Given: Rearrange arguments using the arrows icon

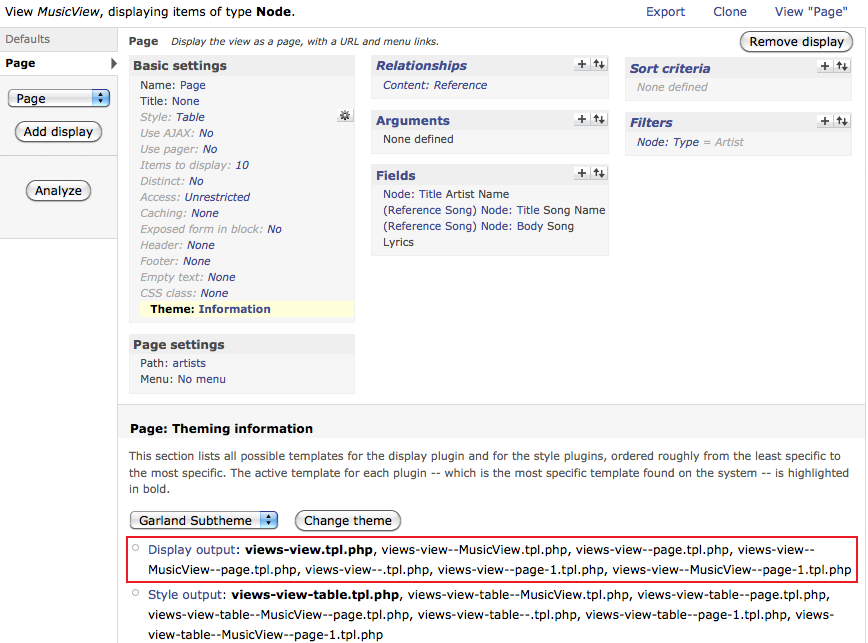Looking at the screenshot, I should point(598,119).
